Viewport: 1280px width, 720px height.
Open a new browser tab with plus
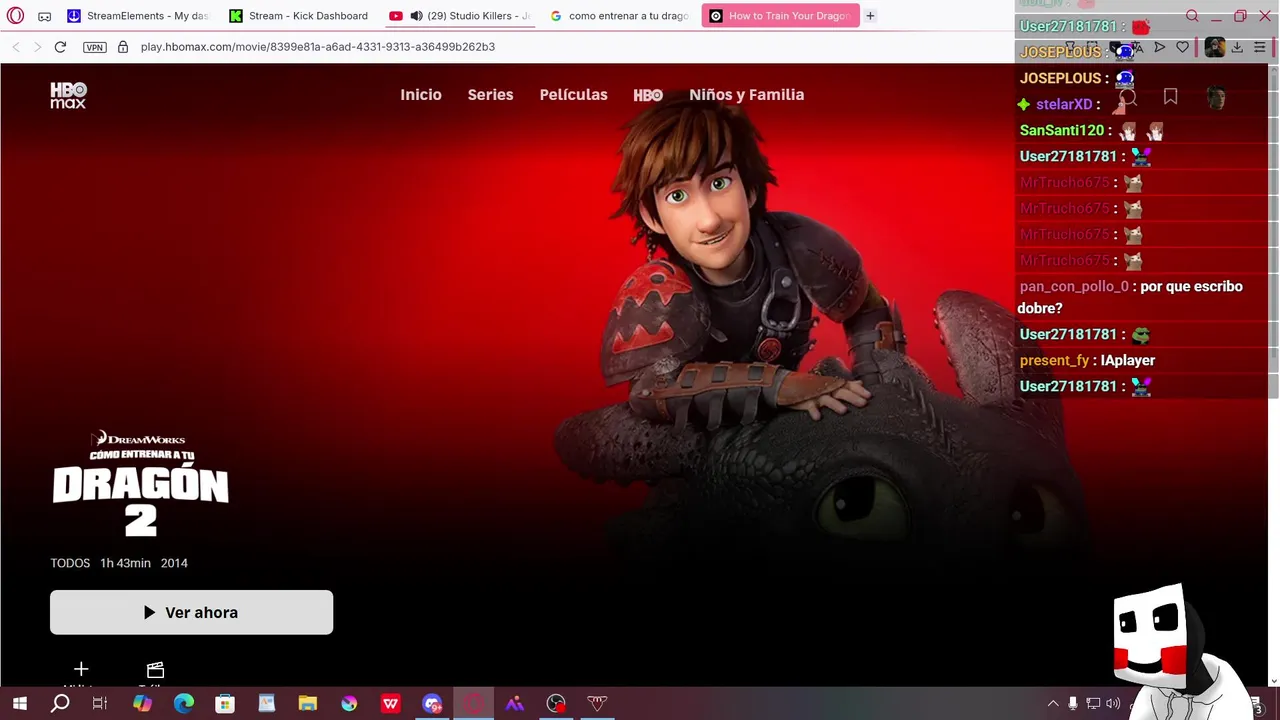pyautogui.click(x=870, y=16)
